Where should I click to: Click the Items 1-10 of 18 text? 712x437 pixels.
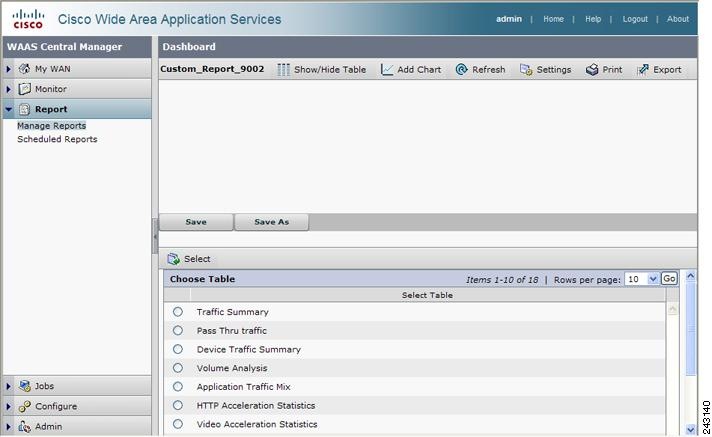point(502,280)
